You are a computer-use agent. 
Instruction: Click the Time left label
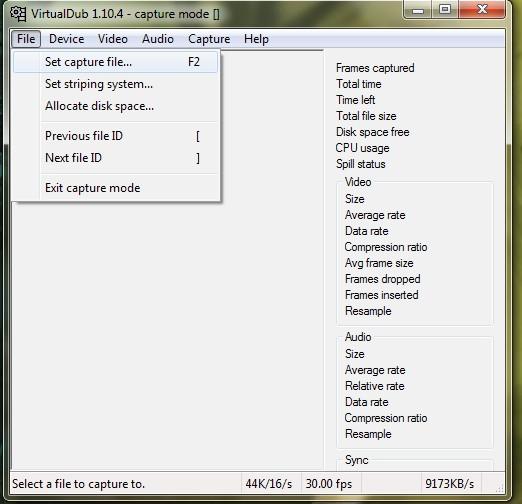355,100
